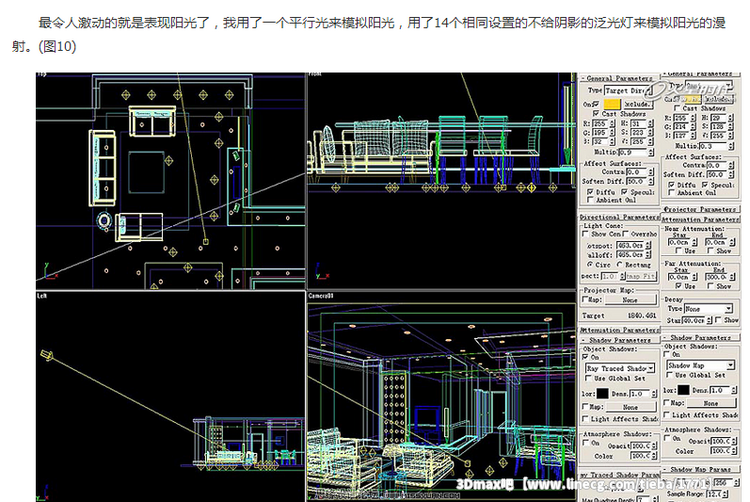Expand the Projector Parameters rollout
Viewport: 750px width, 502px height.
pyautogui.click(x=700, y=209)
